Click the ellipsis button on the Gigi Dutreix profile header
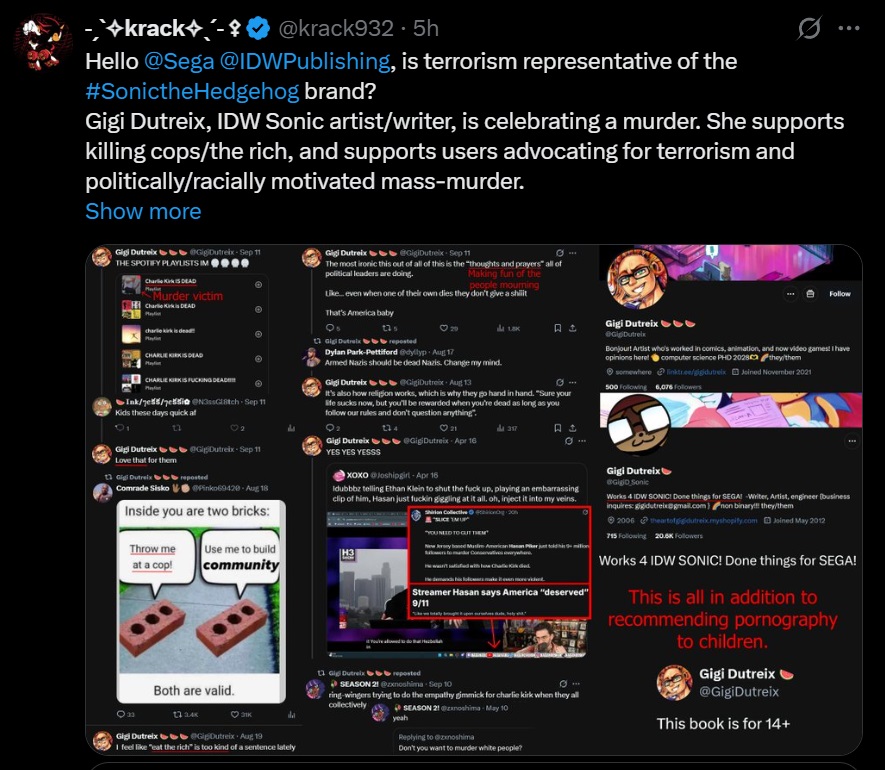885x770 pixels. (x=790, y=294)
